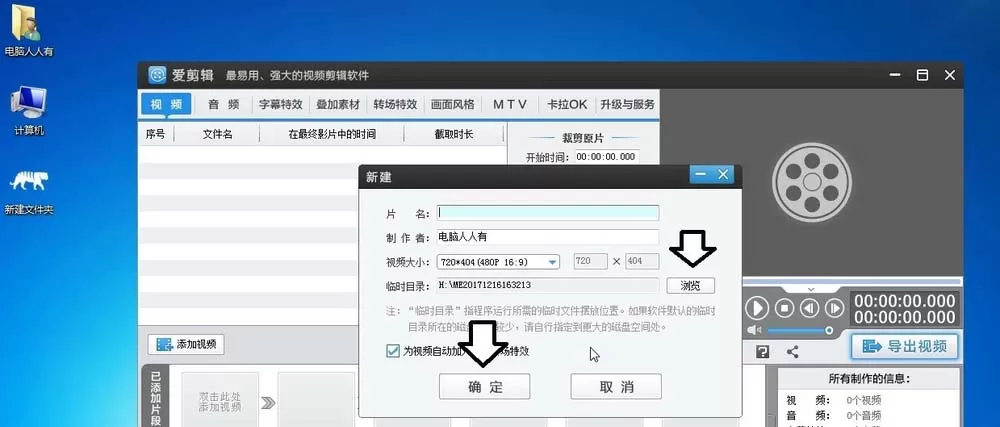Click the 片名 input field in the dialog

(548, 213)
